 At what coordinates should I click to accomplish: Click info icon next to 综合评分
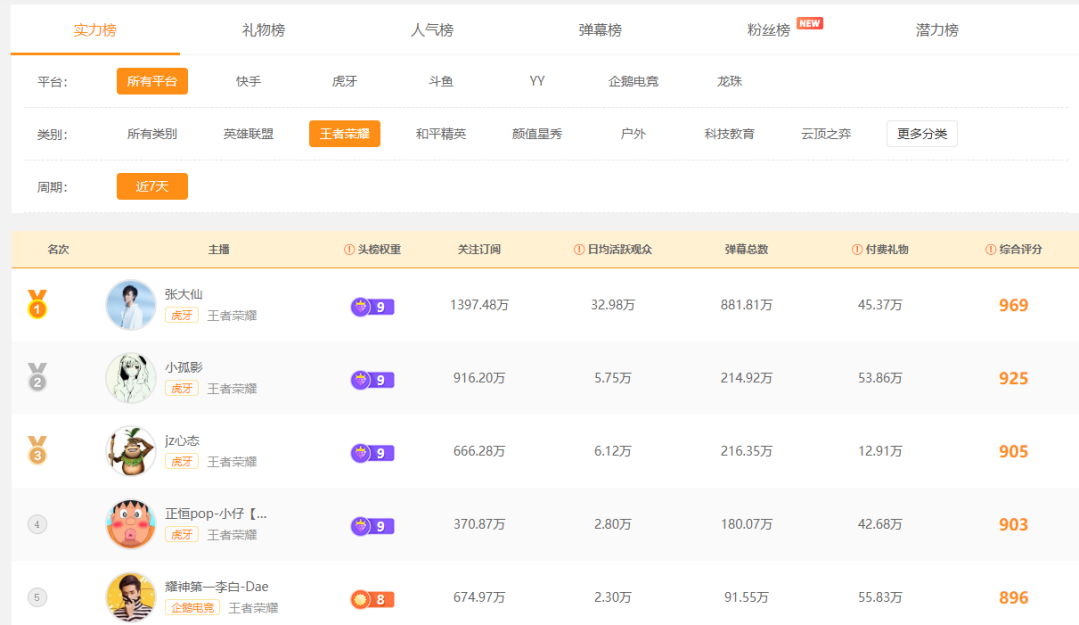tap(990, 249)
